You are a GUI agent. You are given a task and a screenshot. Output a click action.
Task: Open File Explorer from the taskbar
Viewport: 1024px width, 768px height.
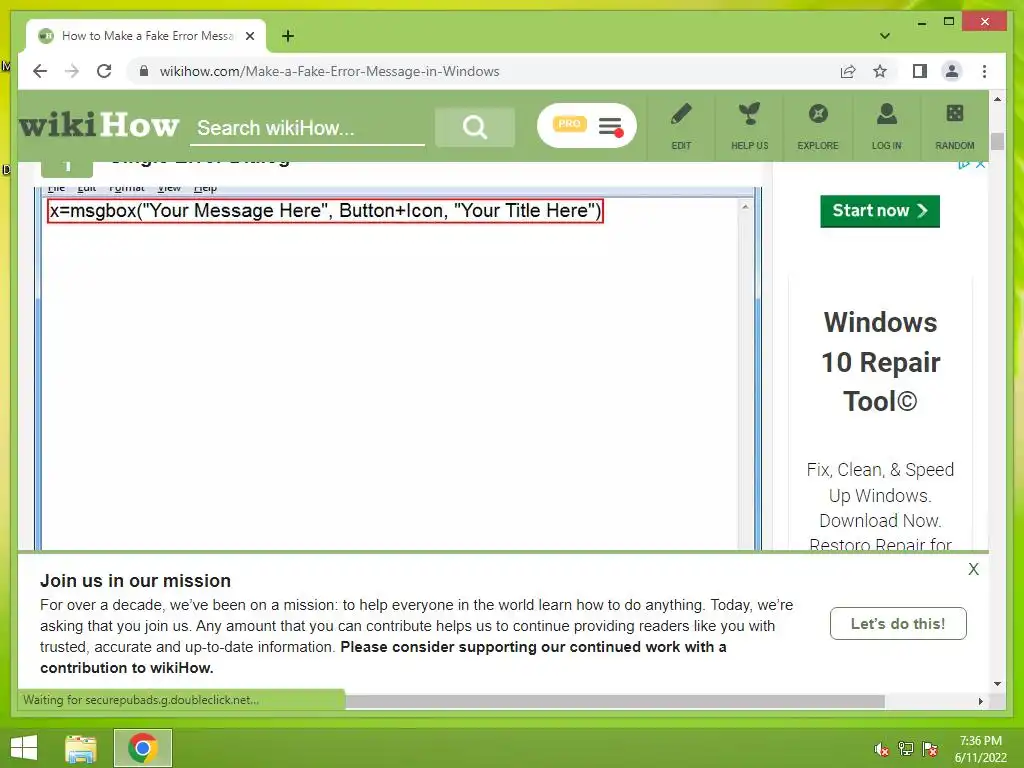click(81, 748)
